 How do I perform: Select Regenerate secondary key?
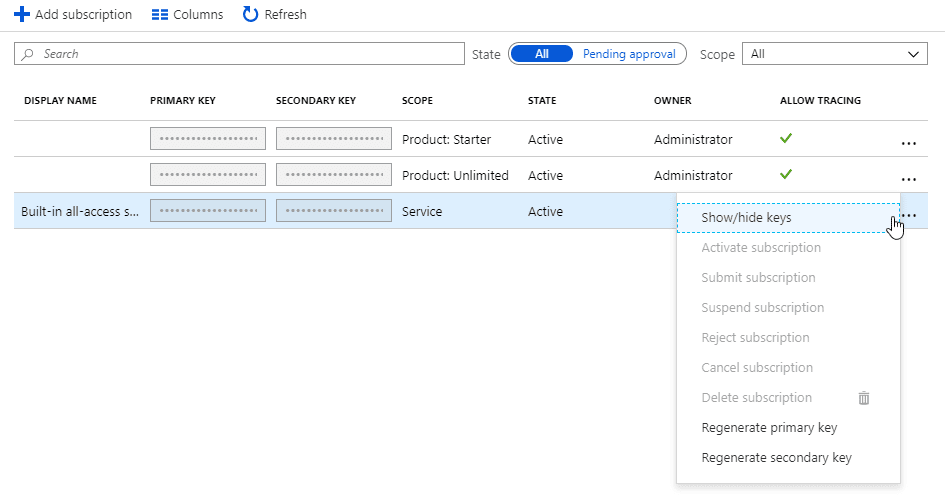pos(776,458)
